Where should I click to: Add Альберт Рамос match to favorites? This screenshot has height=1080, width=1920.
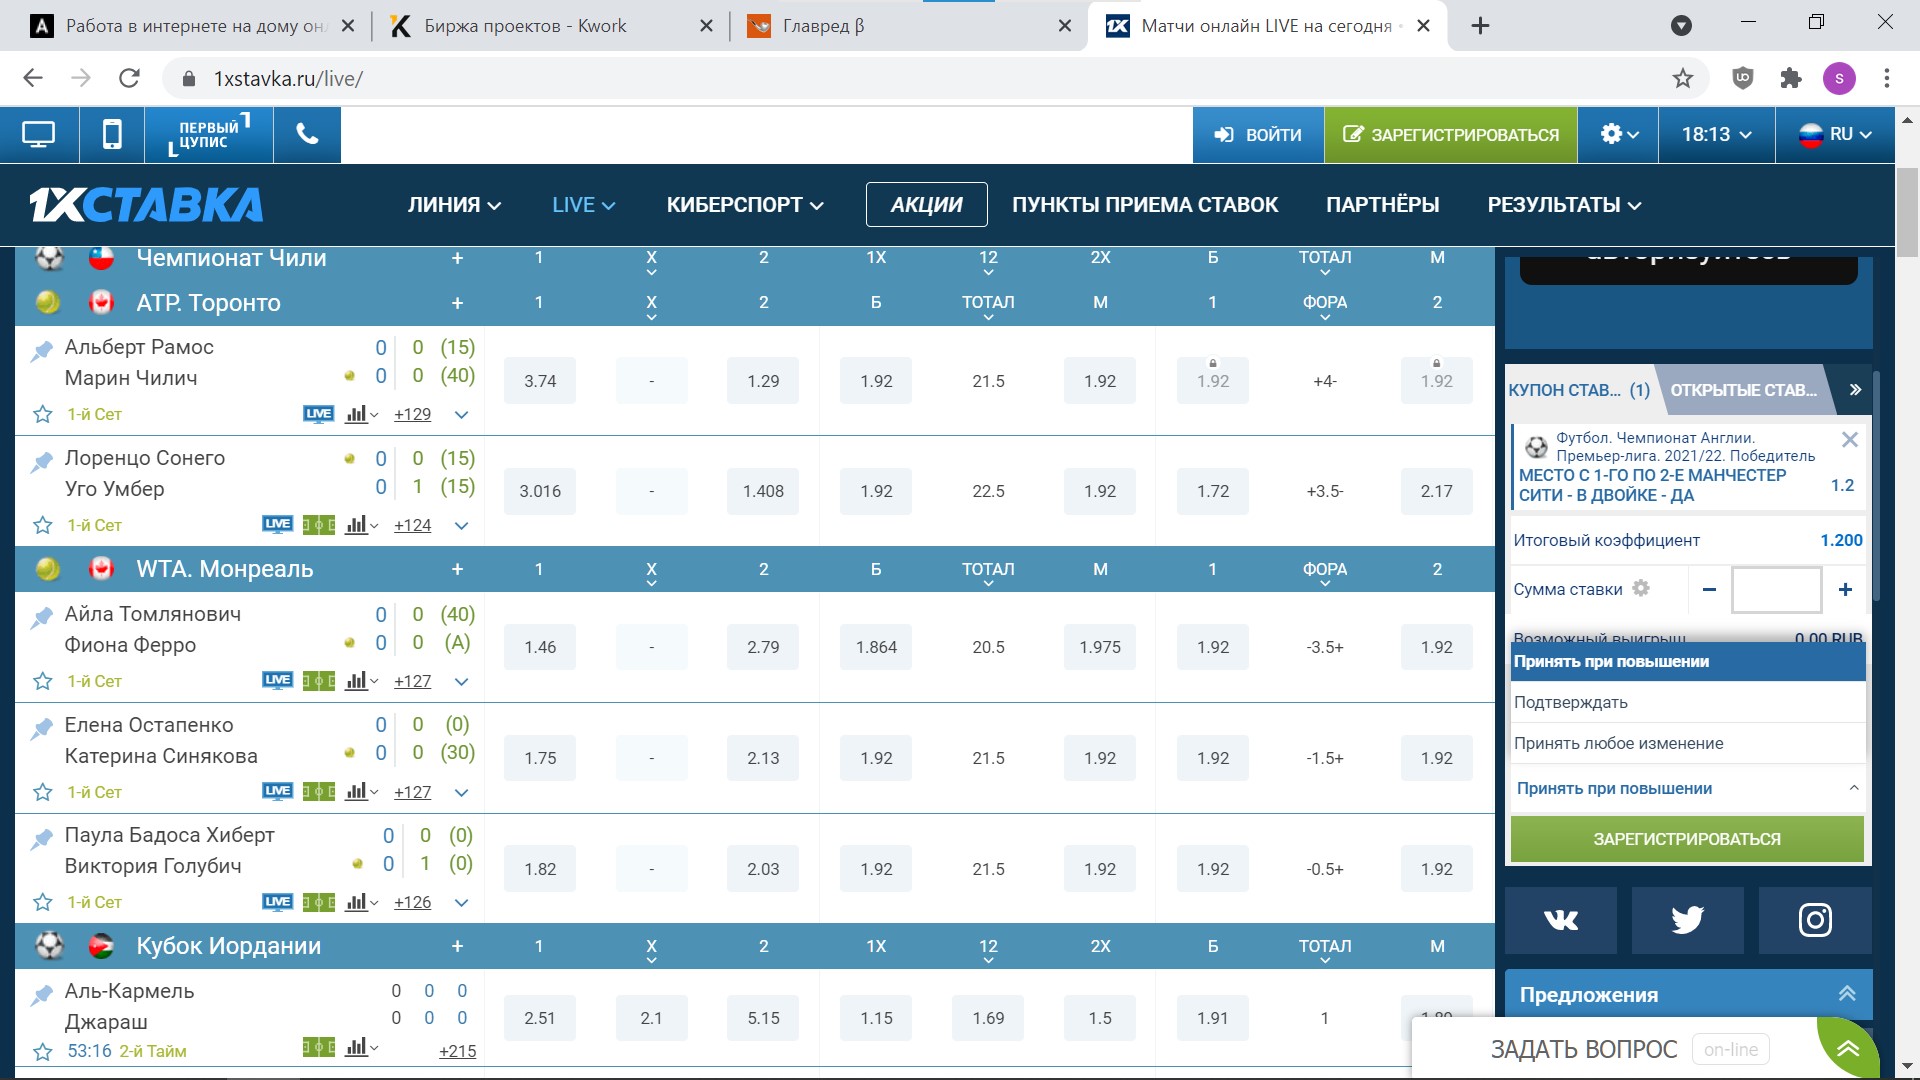(x=42, y=414)
